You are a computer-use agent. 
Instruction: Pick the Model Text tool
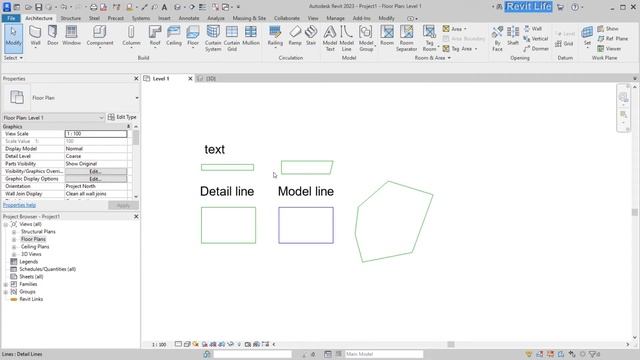(330, 38)
